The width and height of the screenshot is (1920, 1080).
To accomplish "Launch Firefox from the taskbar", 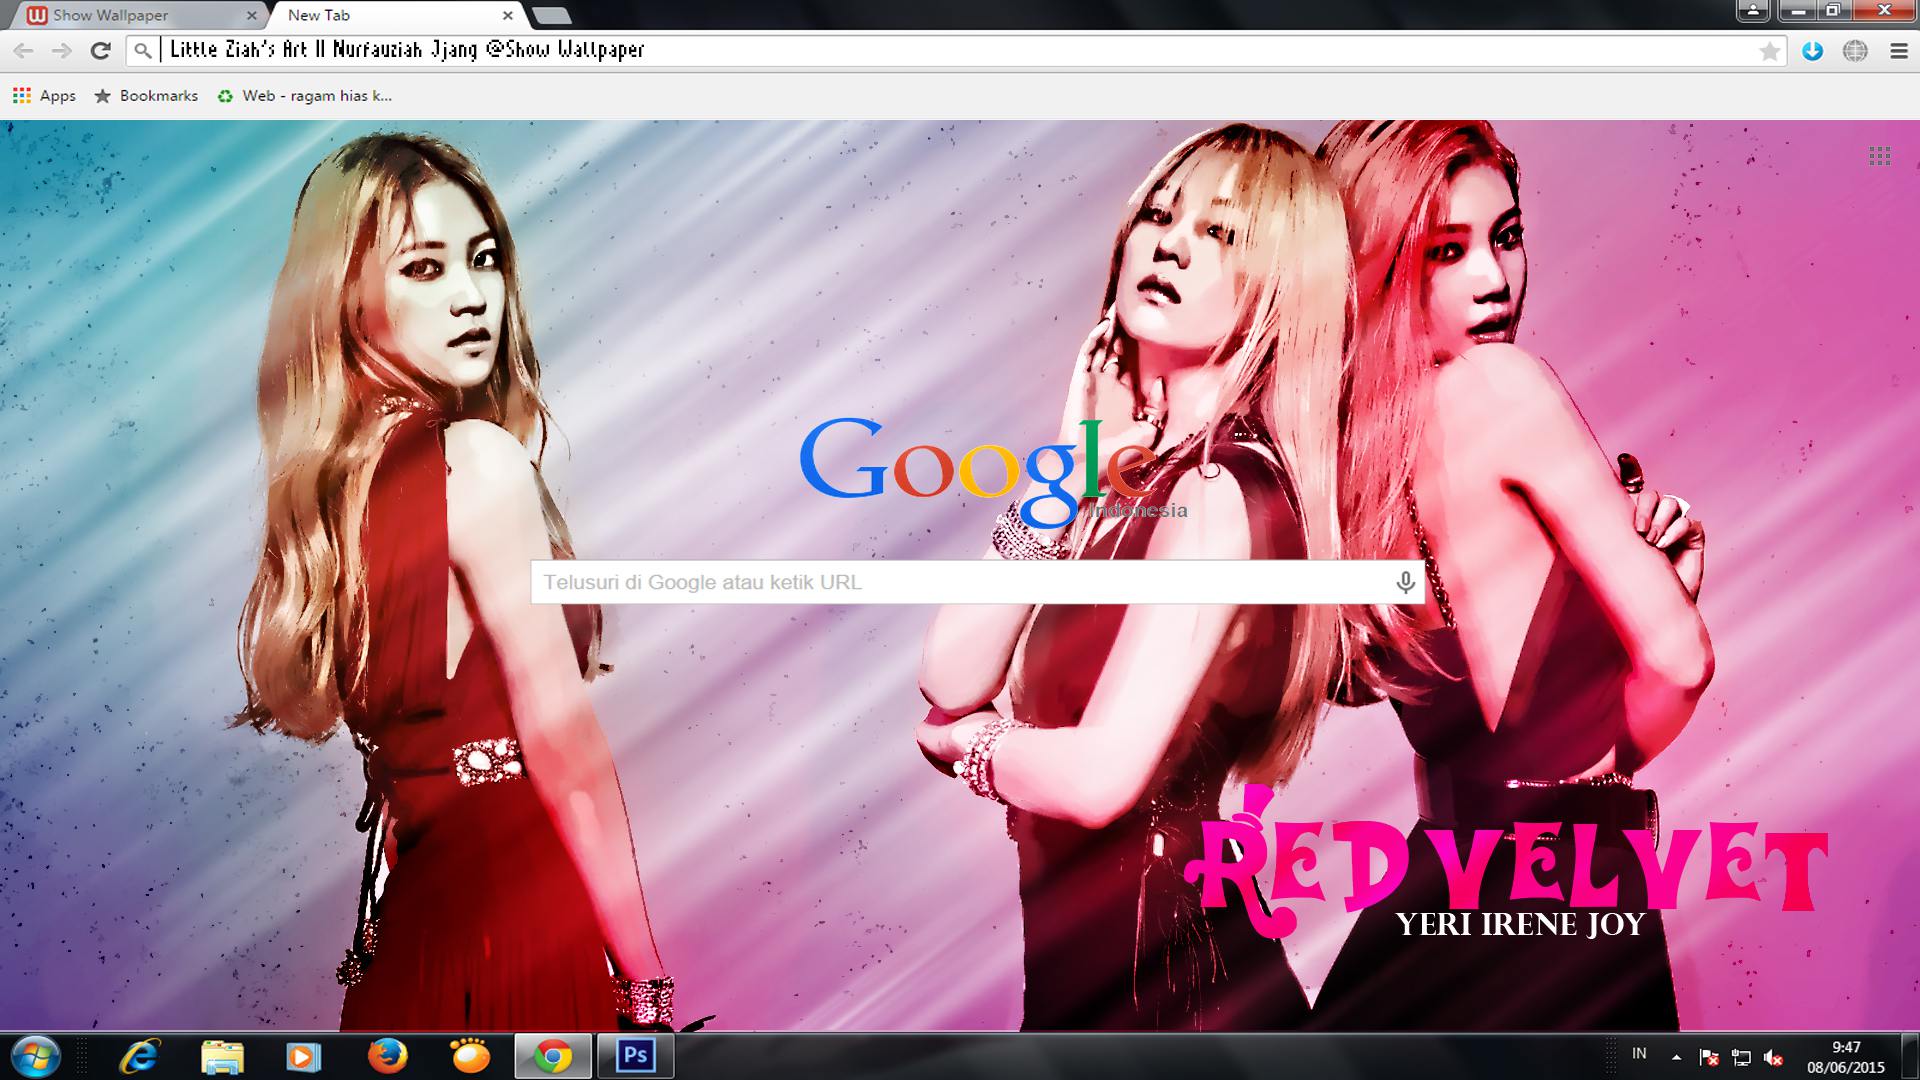I will click(x=387, y=1056).
